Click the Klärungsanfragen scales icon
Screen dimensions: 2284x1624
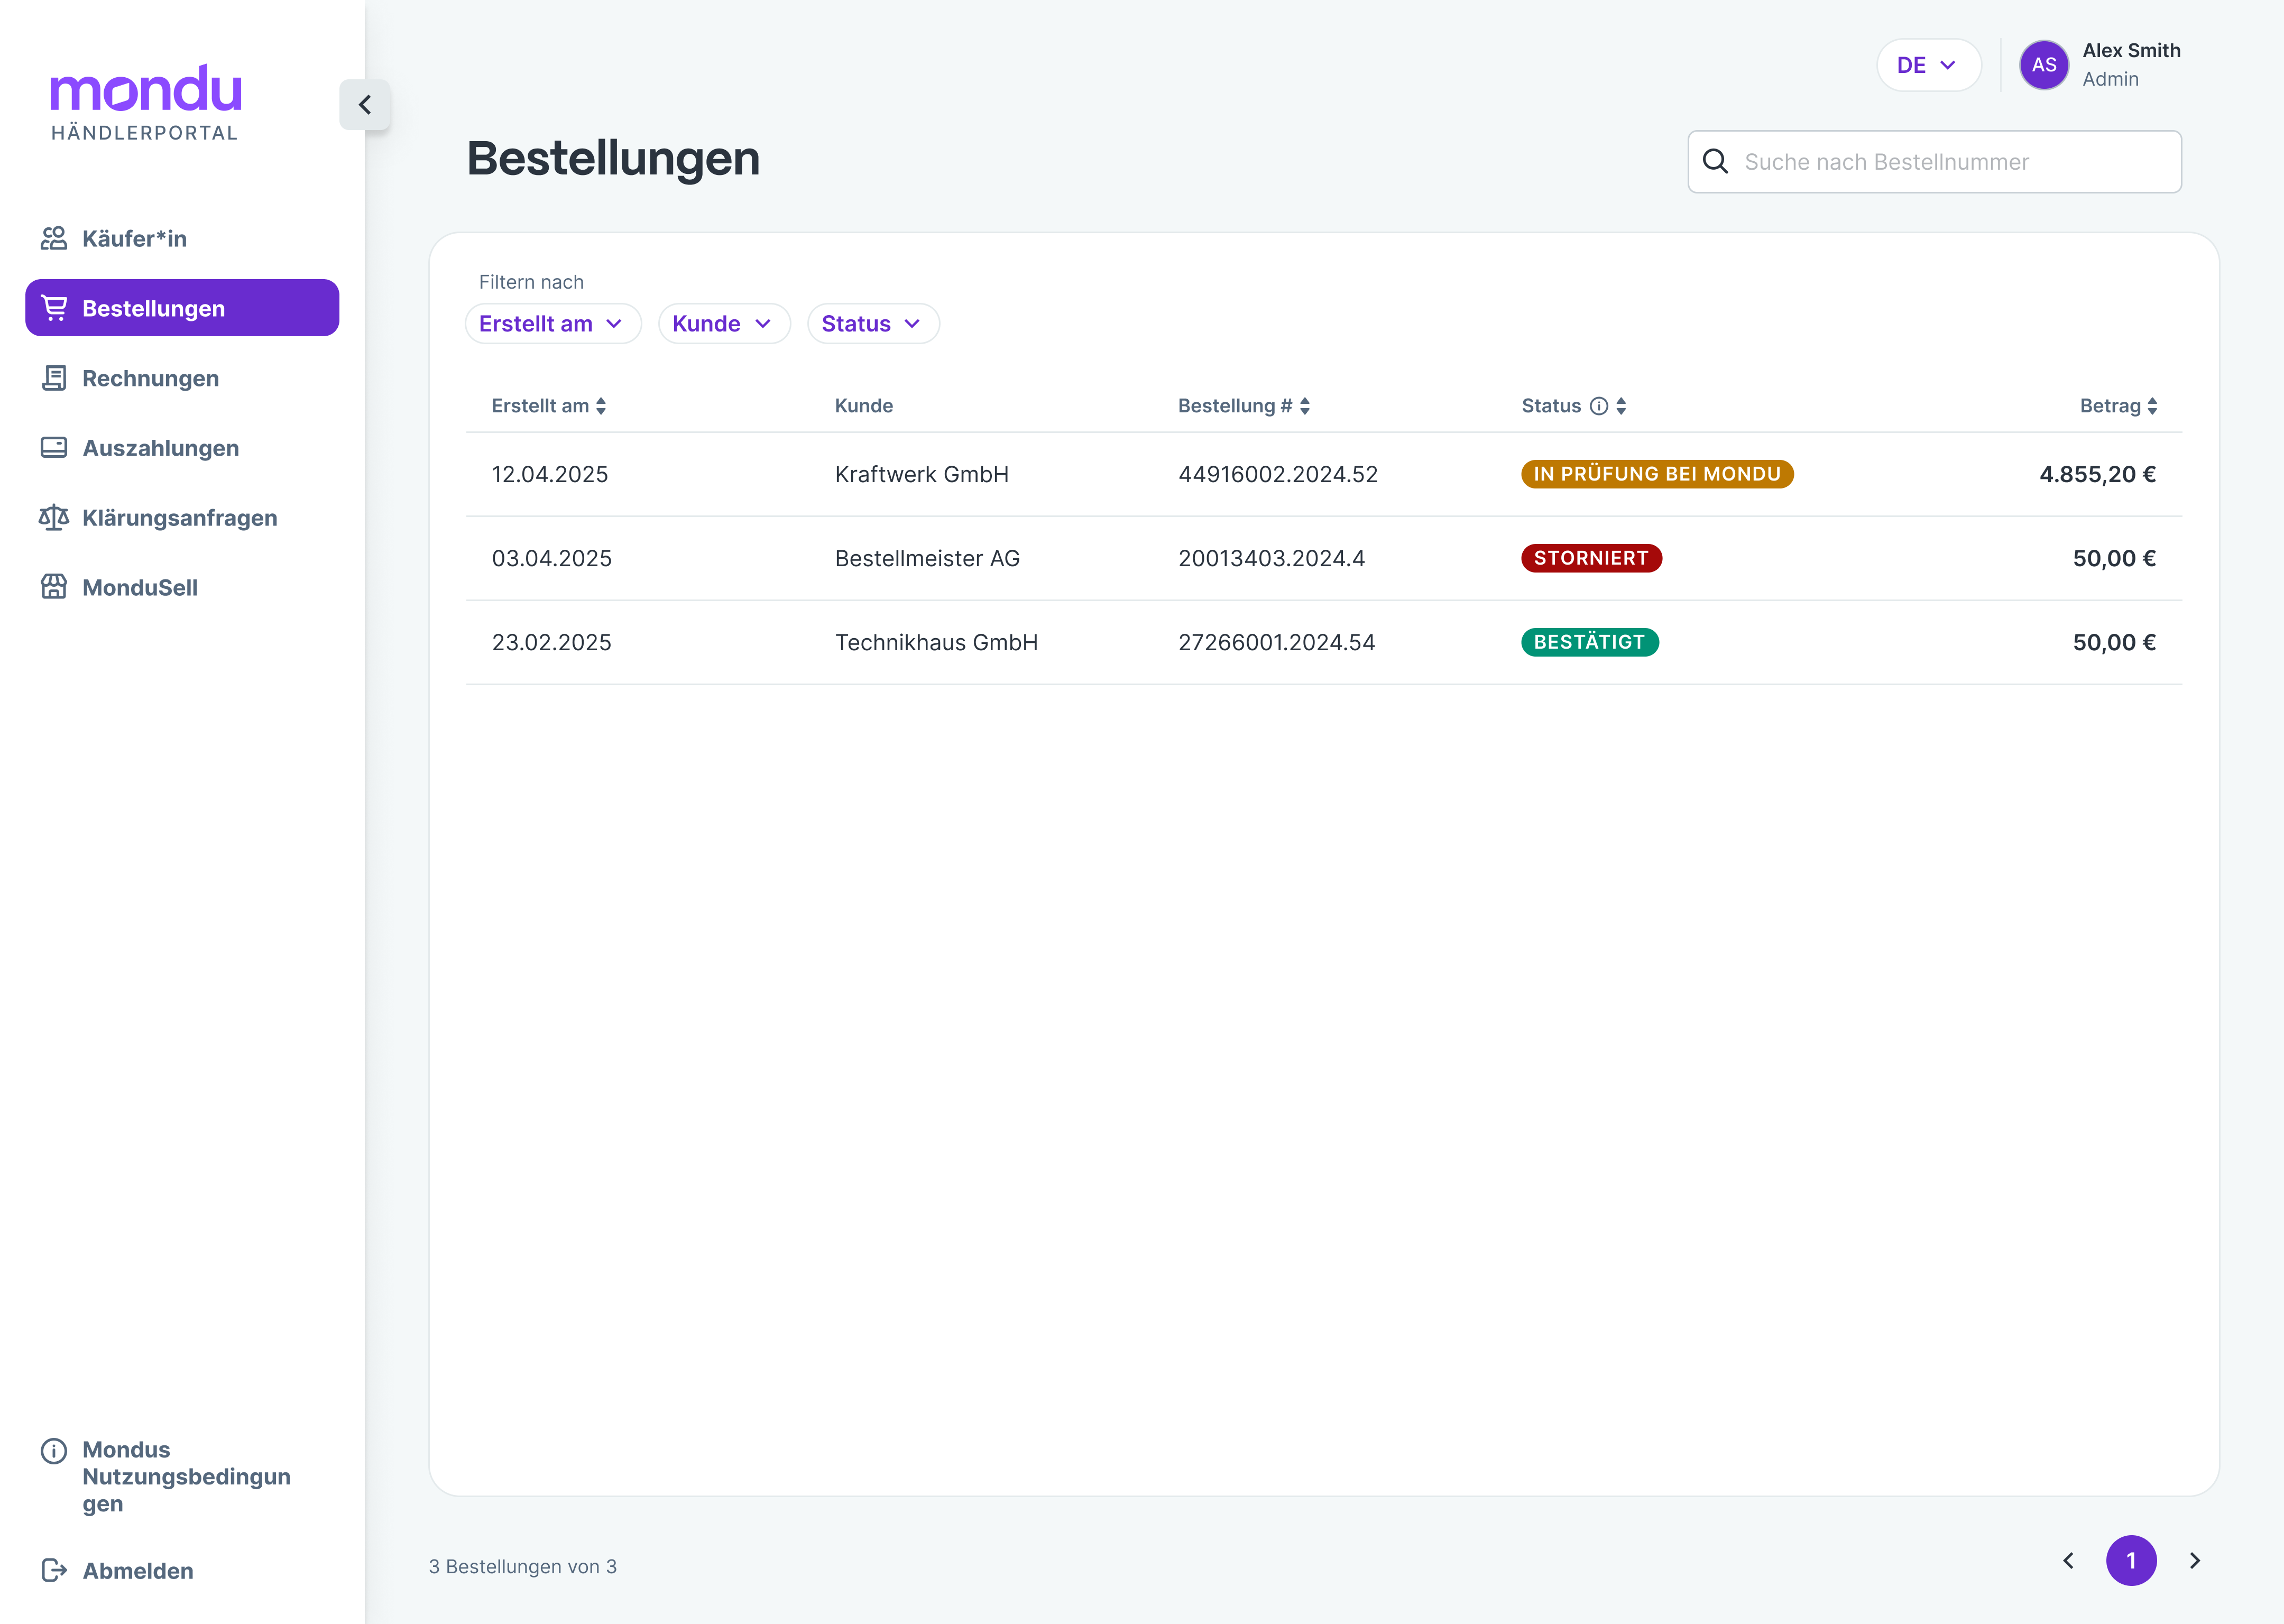tap(54, 517)
